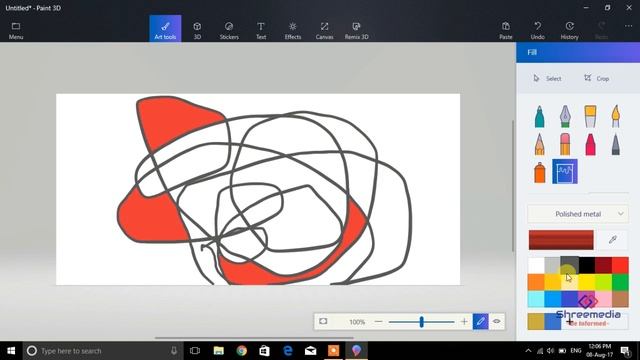Open the Mail app from the taskbar
This screenshot has height=360, width=640.
coord(311,351)
